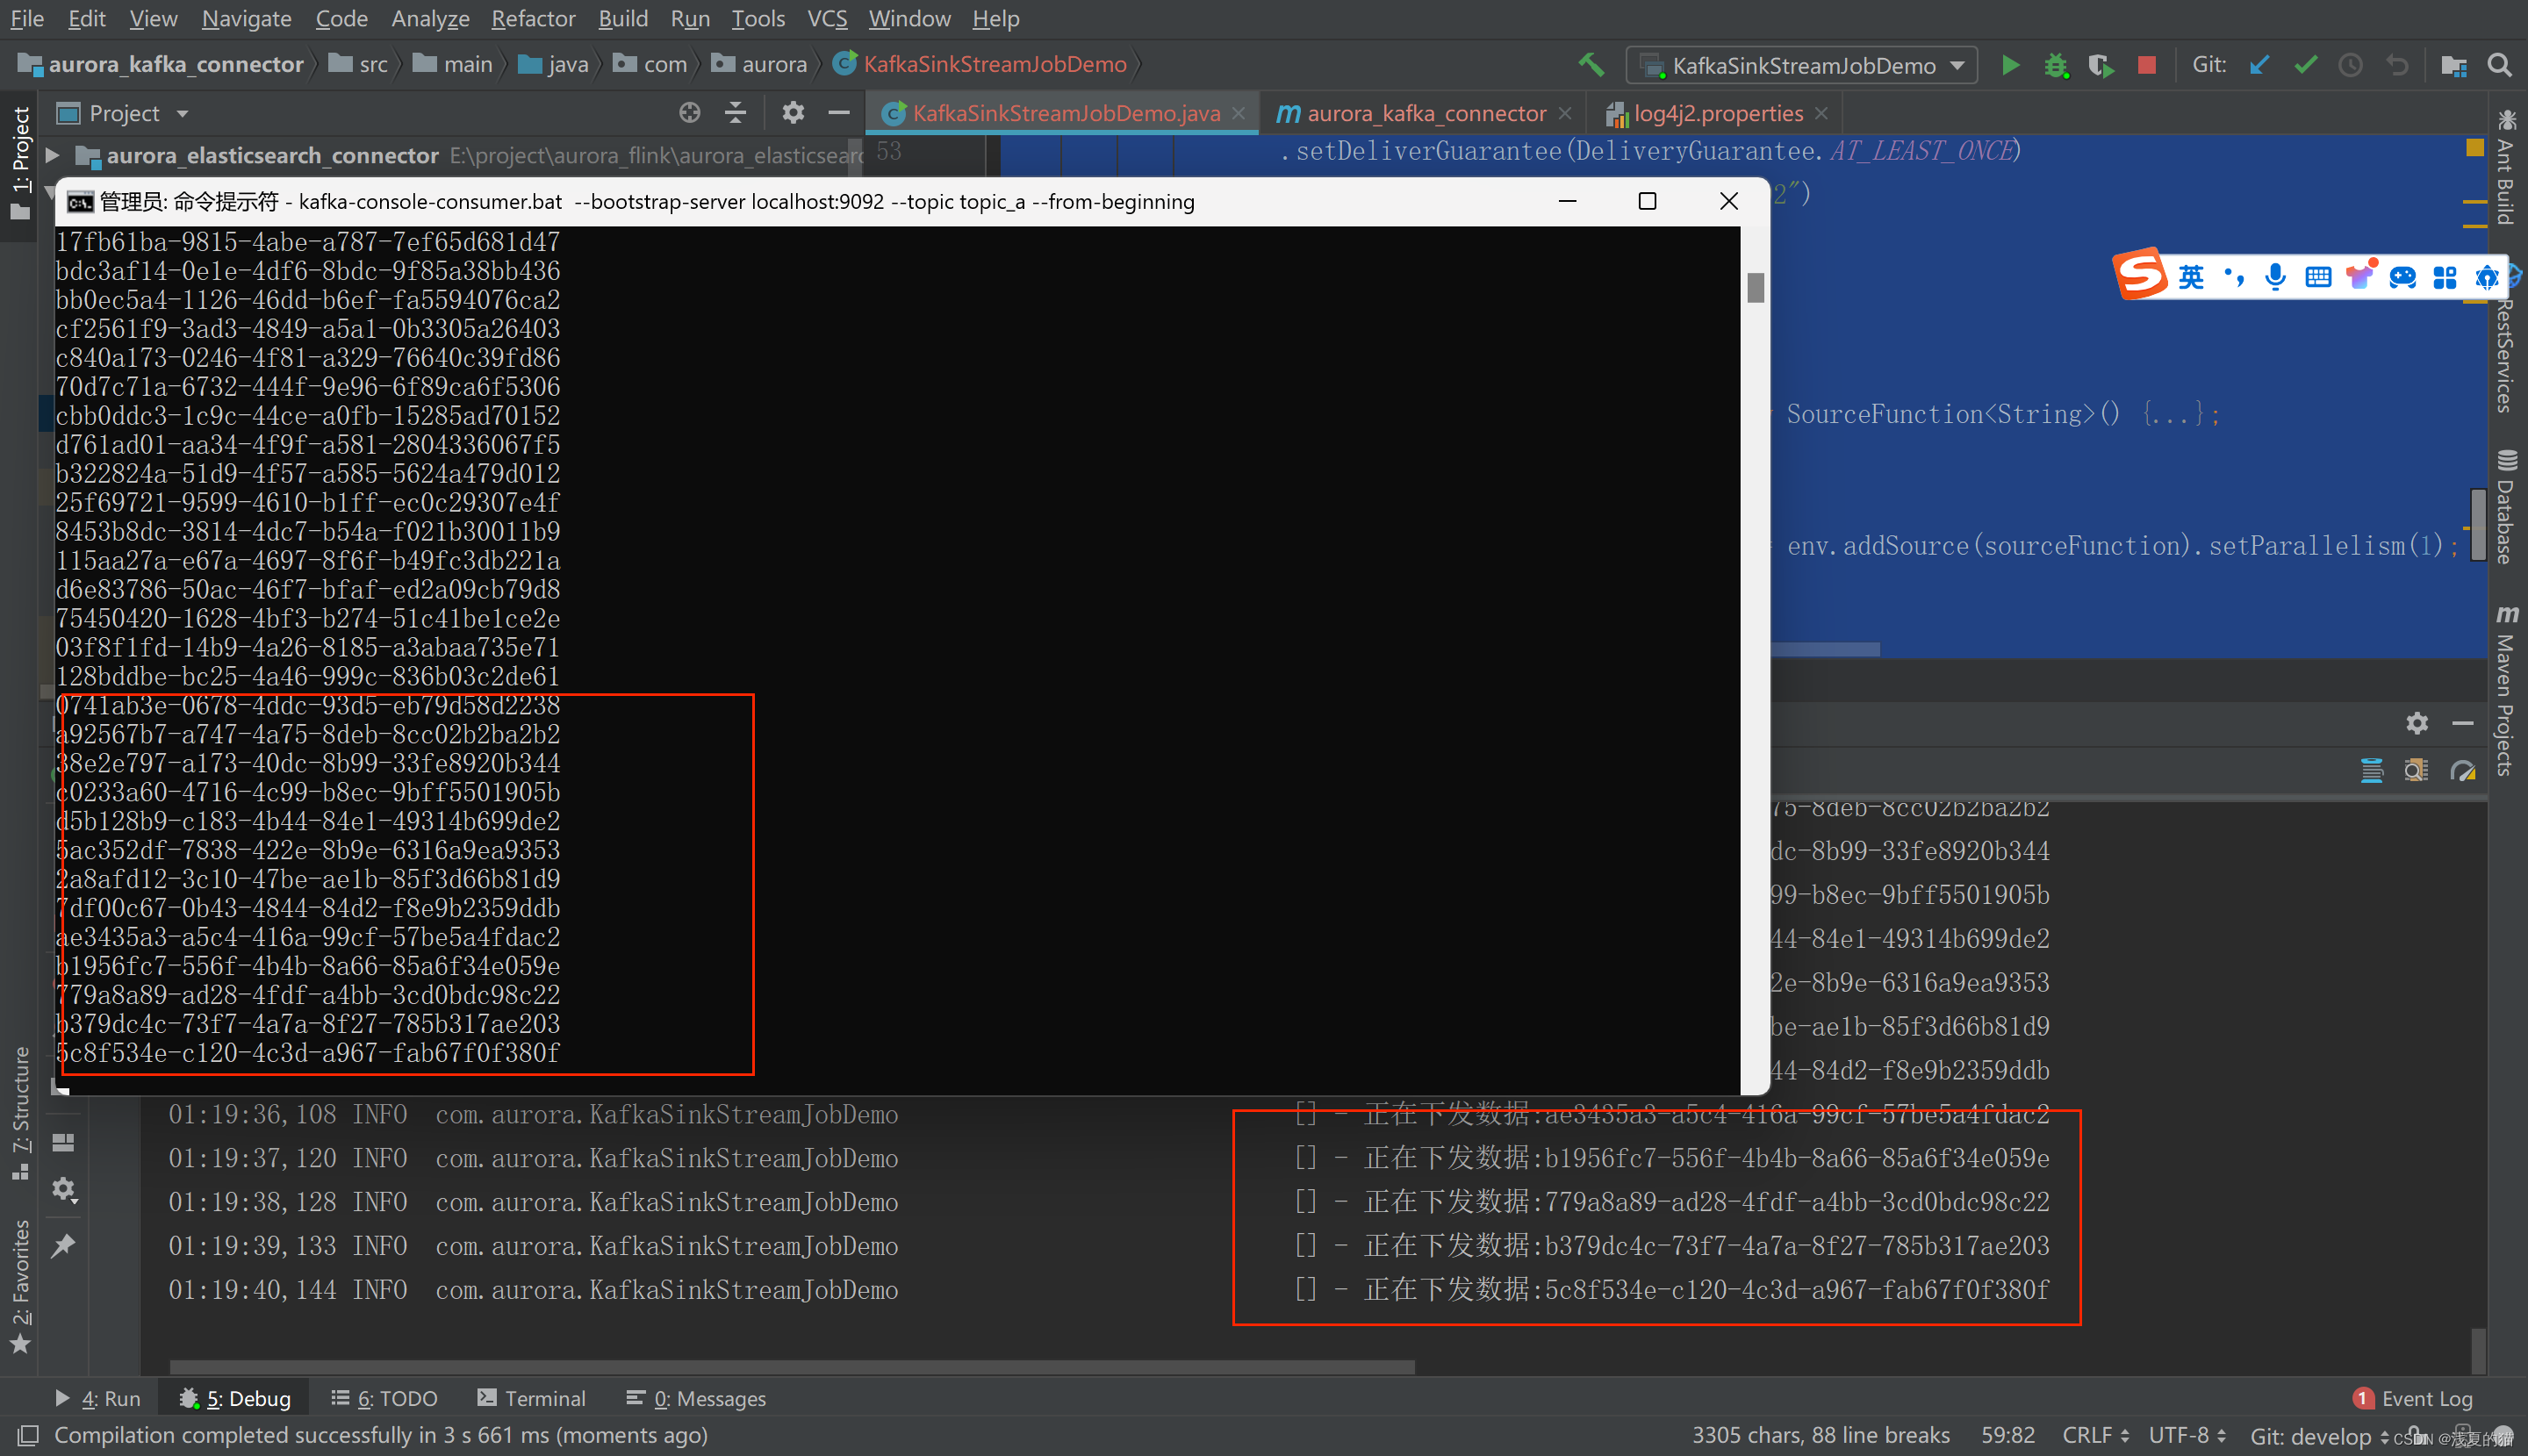Viewport: 2528px width, 1456px height.
Task: Stop the running process with the red square
Action: (x=2146, y=65)
